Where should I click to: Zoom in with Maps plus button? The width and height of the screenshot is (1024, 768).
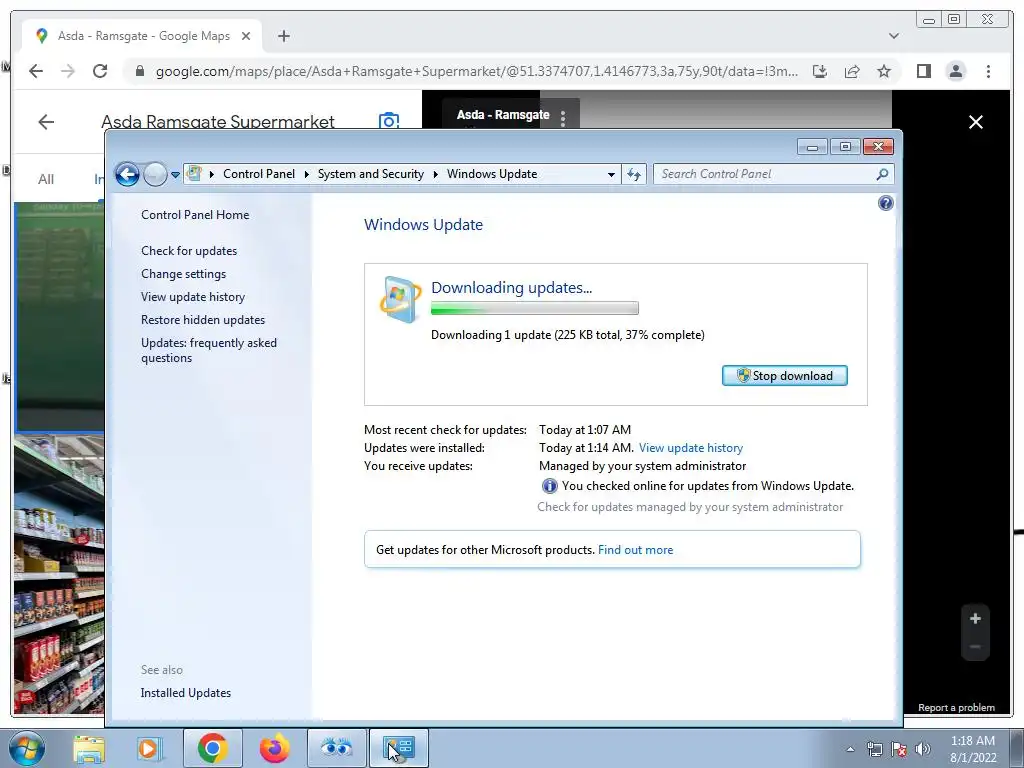point(975,618)
